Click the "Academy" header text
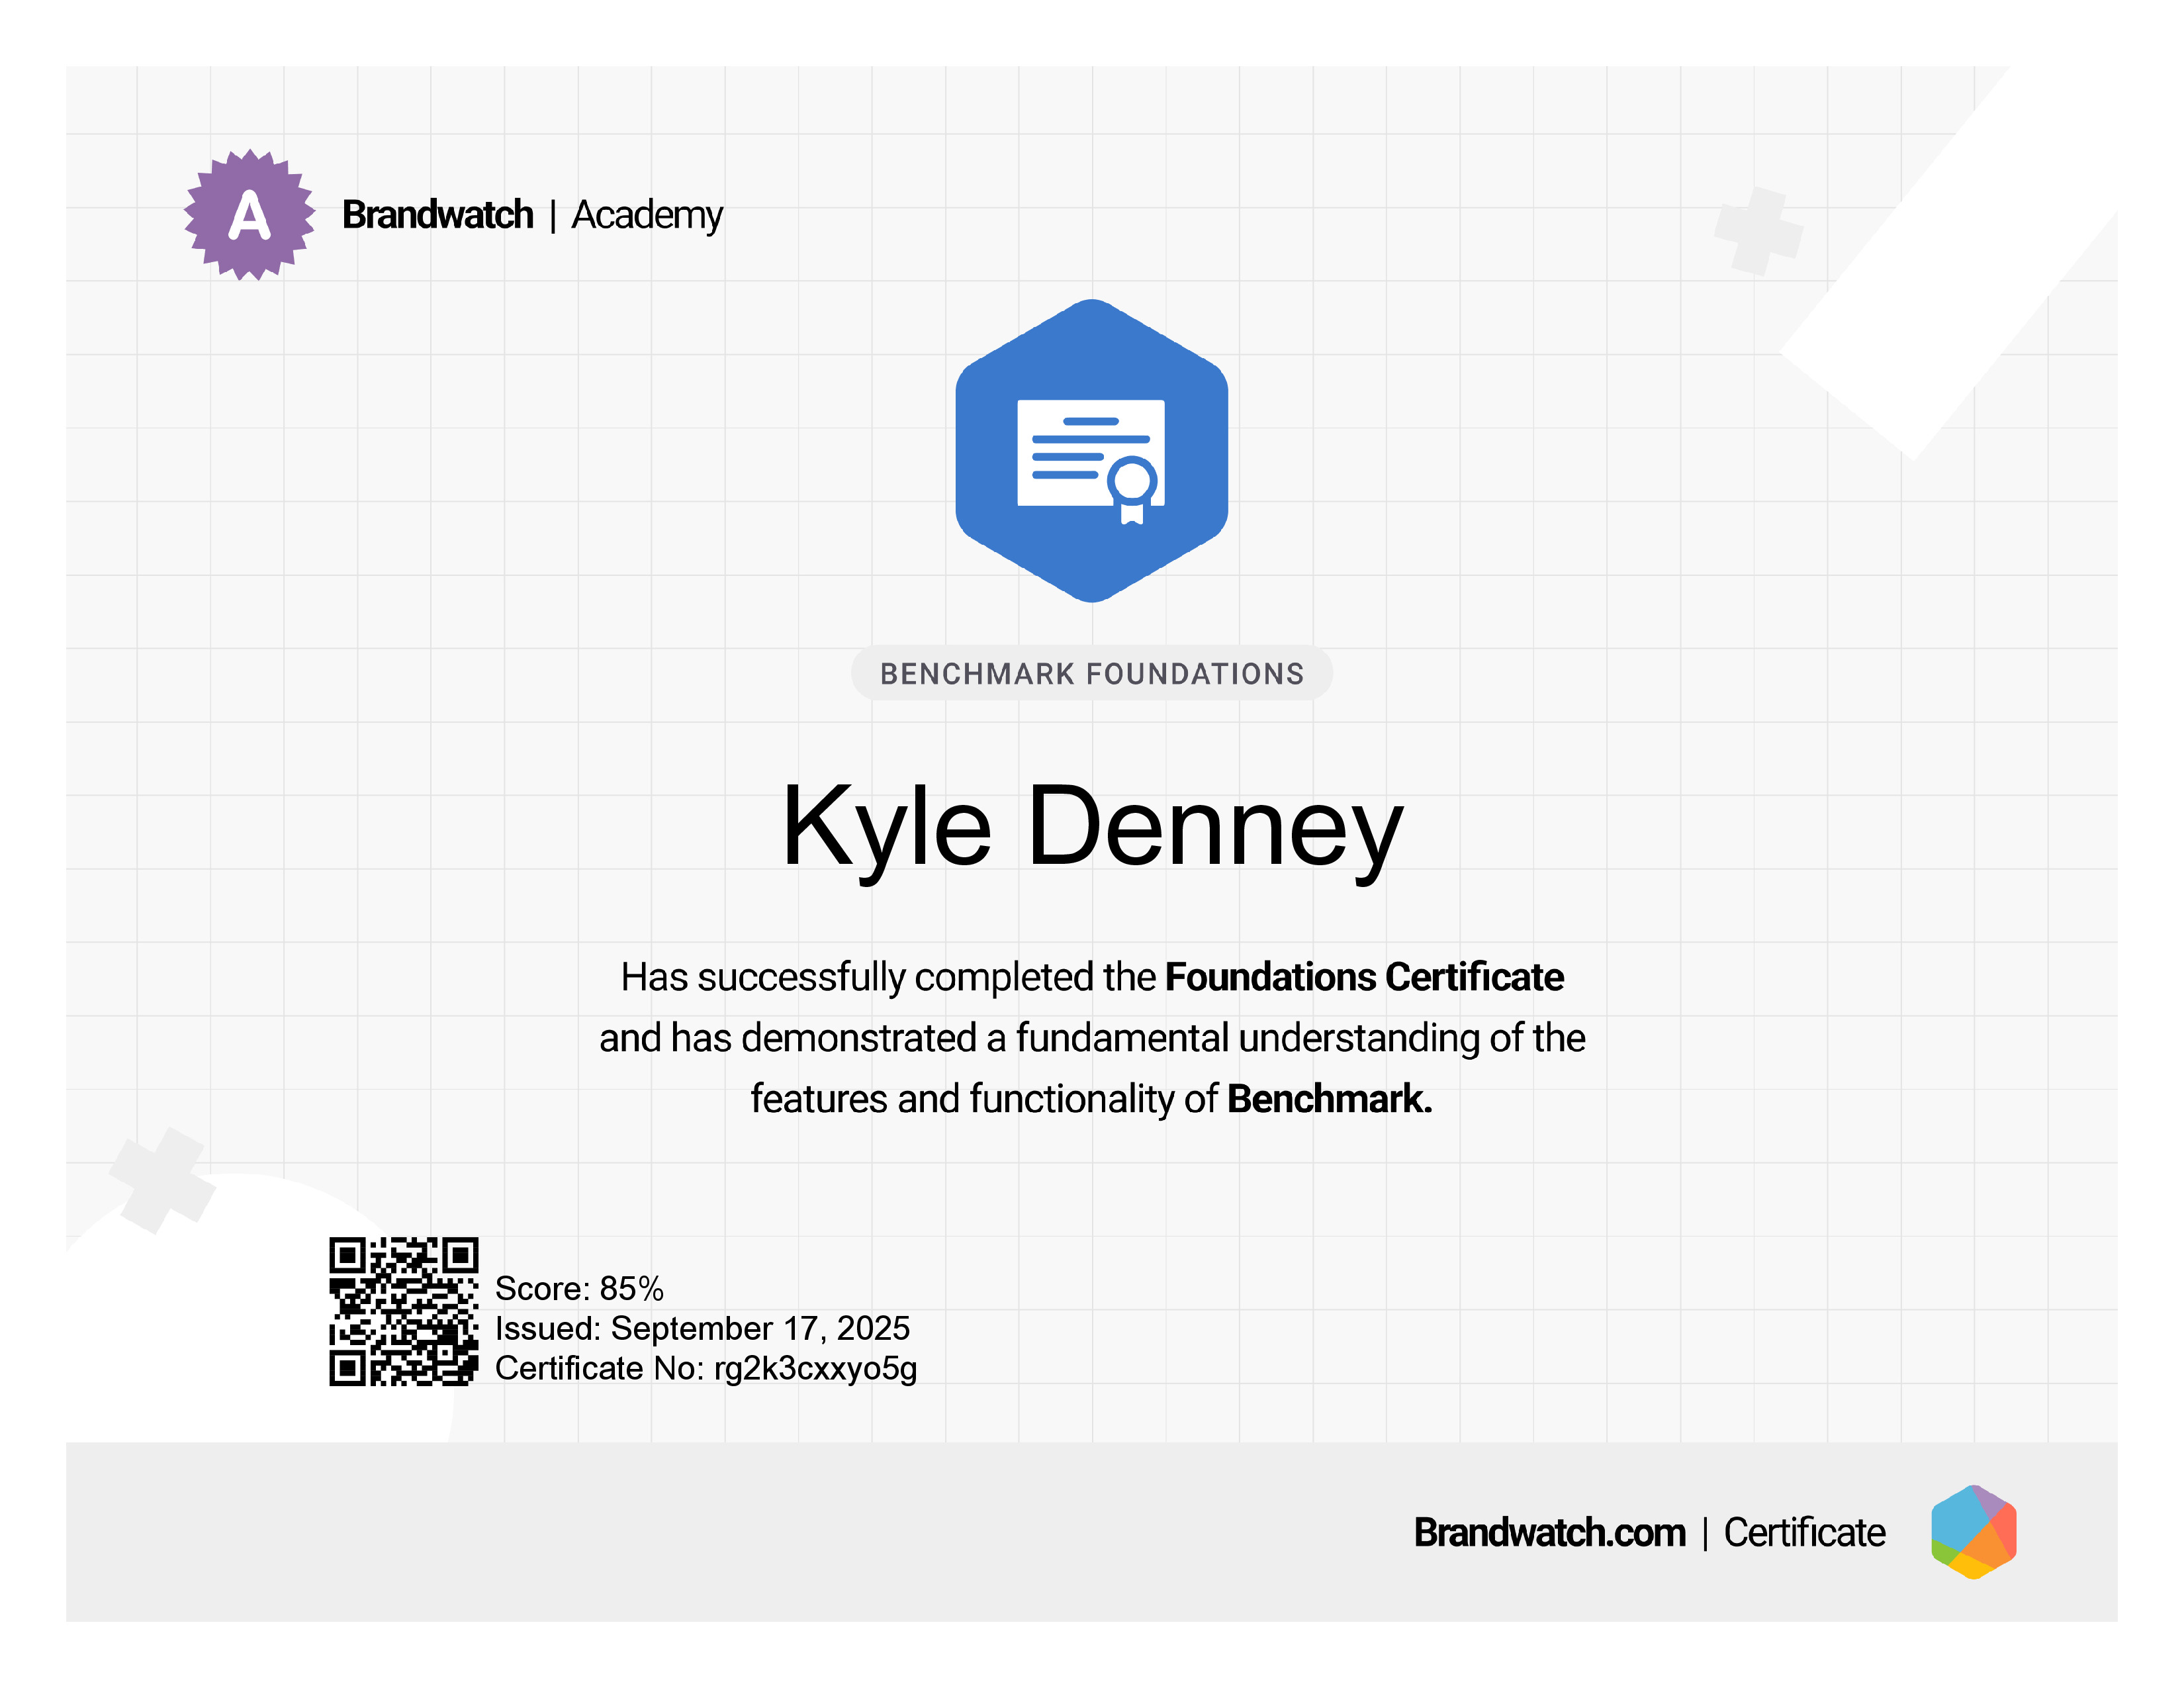2184x1688 pixels. click(647, 216)
